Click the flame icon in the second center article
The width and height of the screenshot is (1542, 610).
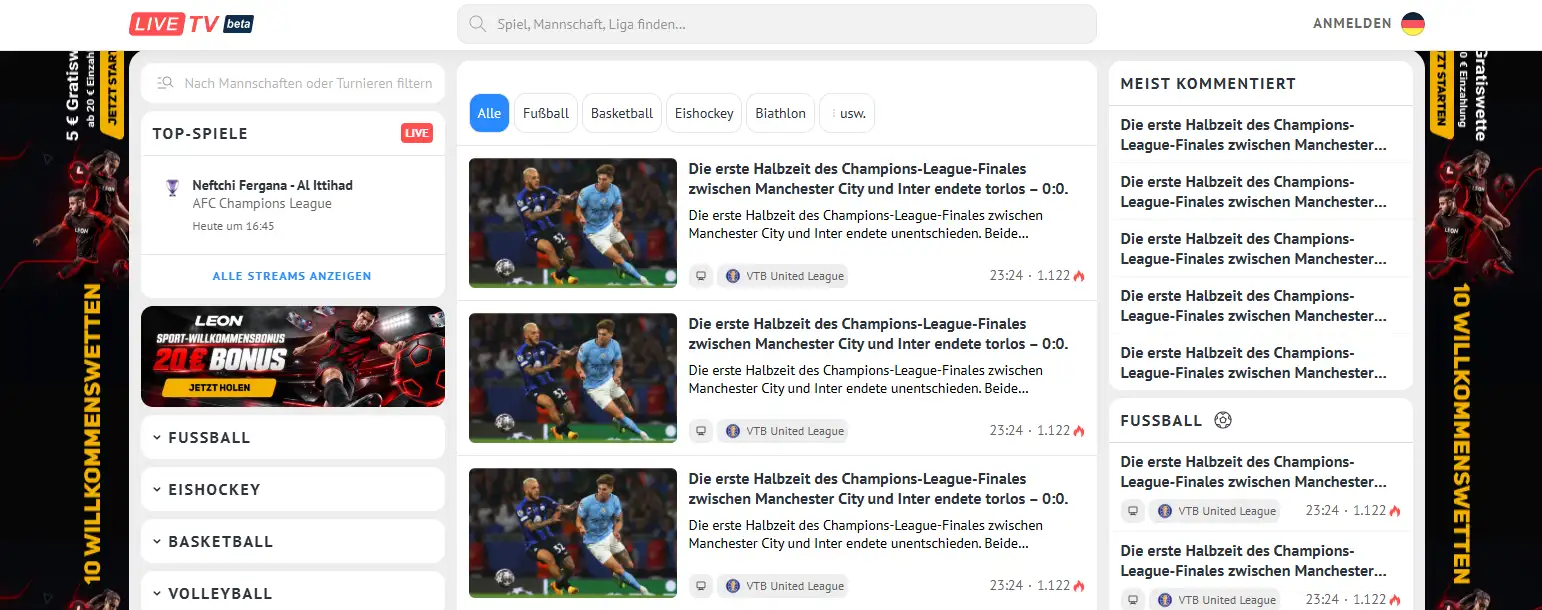[1079, 431]
